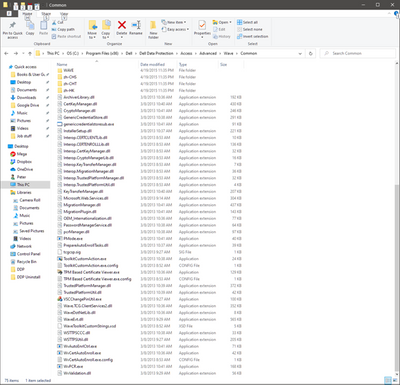Viewport: 400px width, 385px height.
Task: Click the Name column header
Action: click(x=62, y=64)
